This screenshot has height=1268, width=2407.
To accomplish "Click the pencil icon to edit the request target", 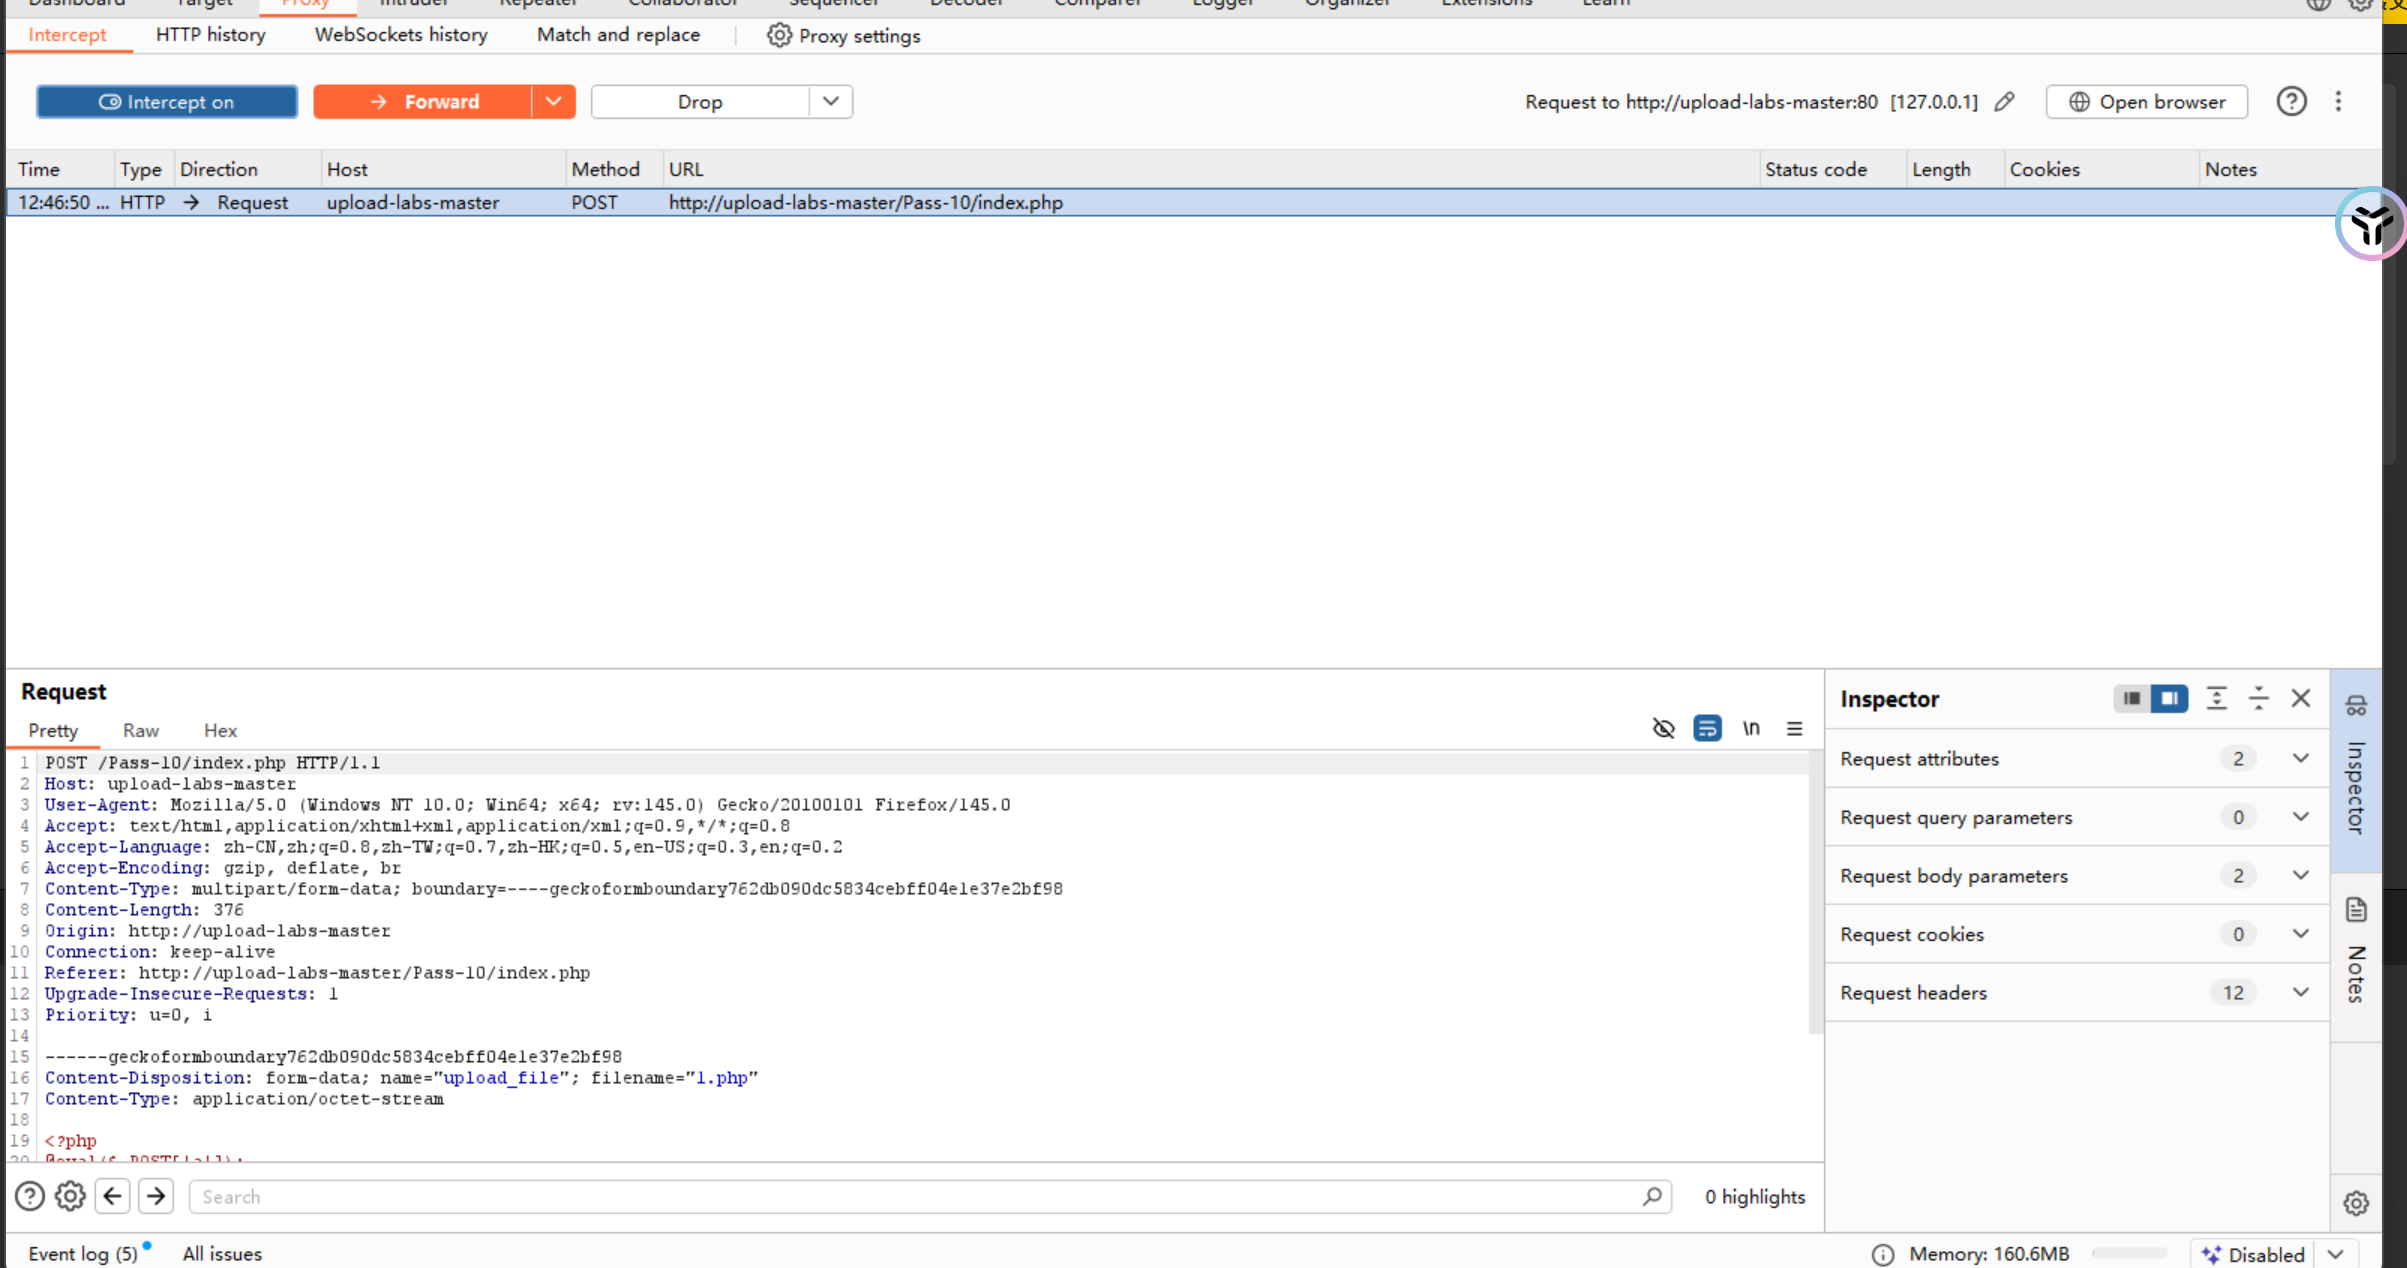I will (x=2004, y=102).
